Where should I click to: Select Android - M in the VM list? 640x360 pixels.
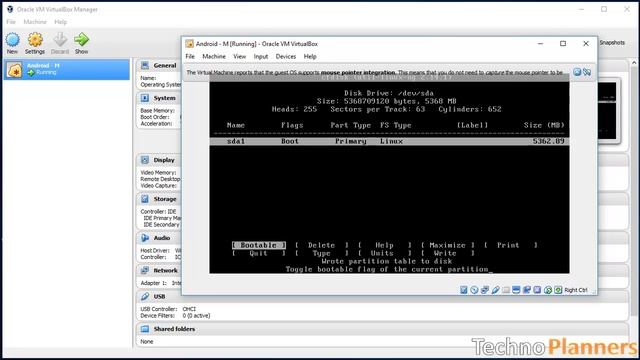pos(67,69)
